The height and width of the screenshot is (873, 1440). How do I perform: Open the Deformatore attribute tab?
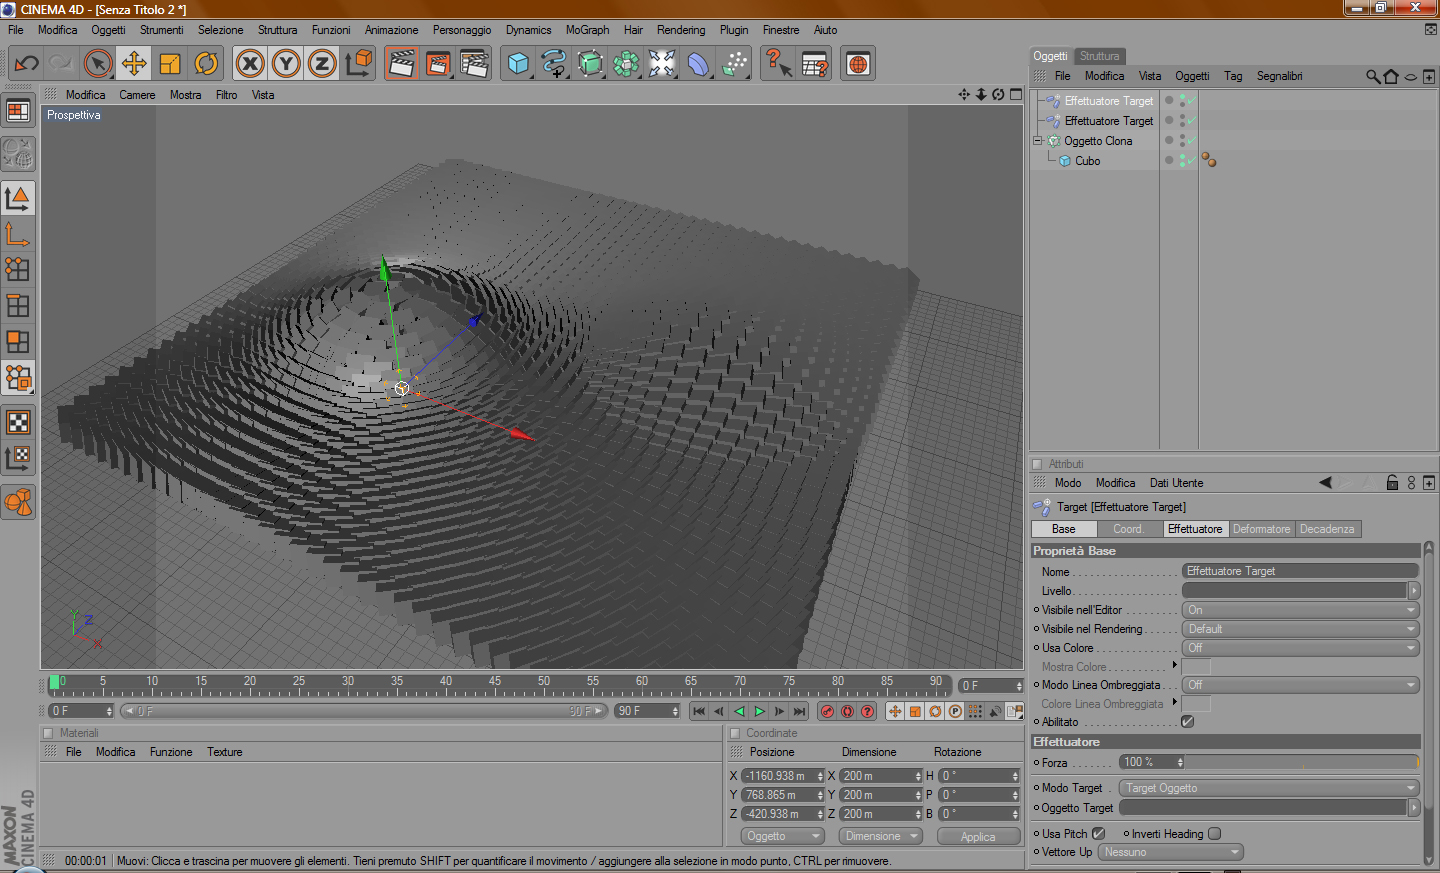tap(1261, 529)
